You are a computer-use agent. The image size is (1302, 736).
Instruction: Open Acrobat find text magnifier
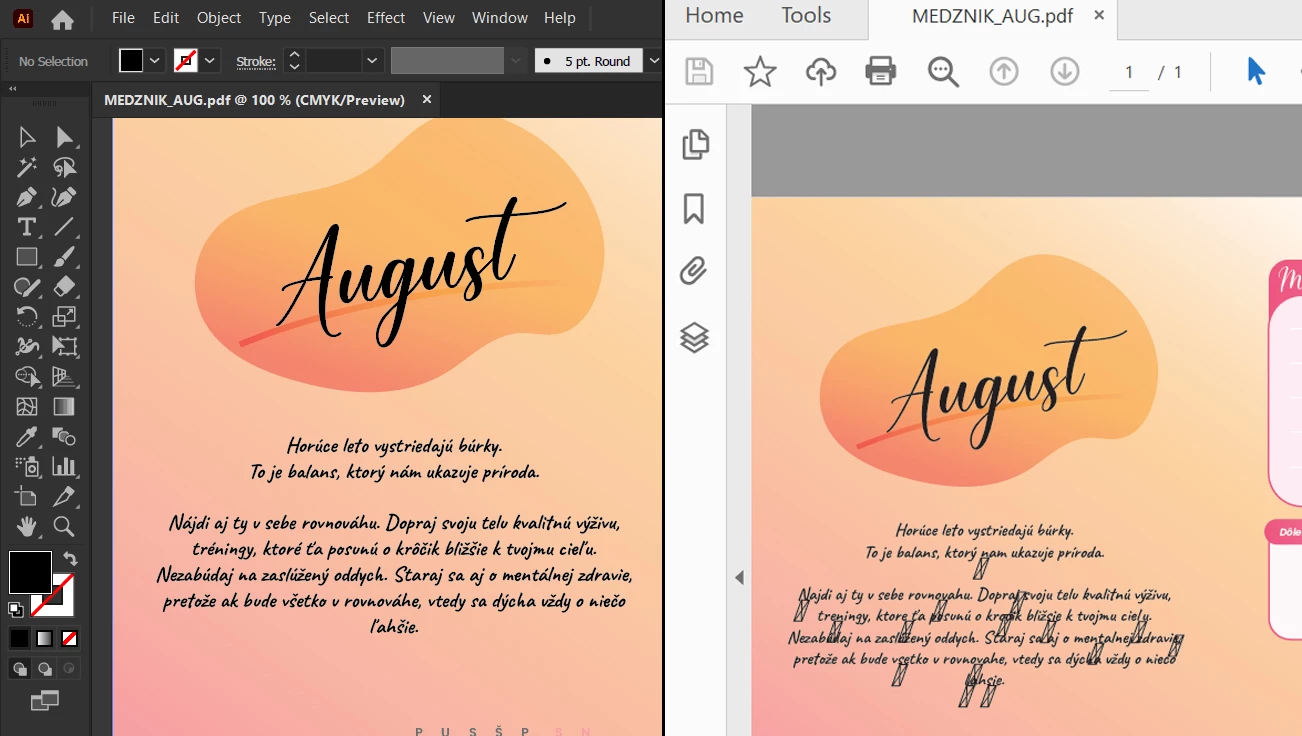943,71
